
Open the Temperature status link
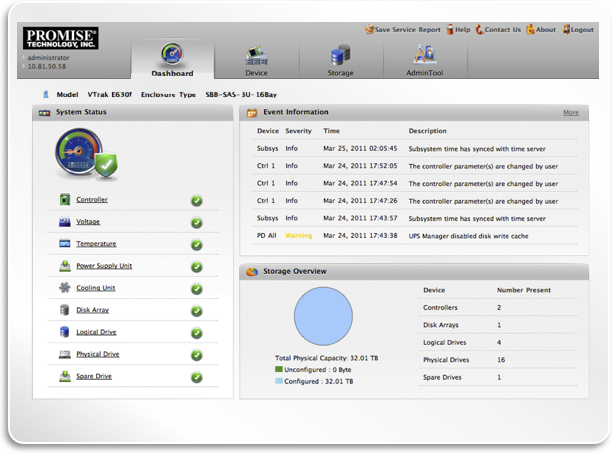(96, 244)
